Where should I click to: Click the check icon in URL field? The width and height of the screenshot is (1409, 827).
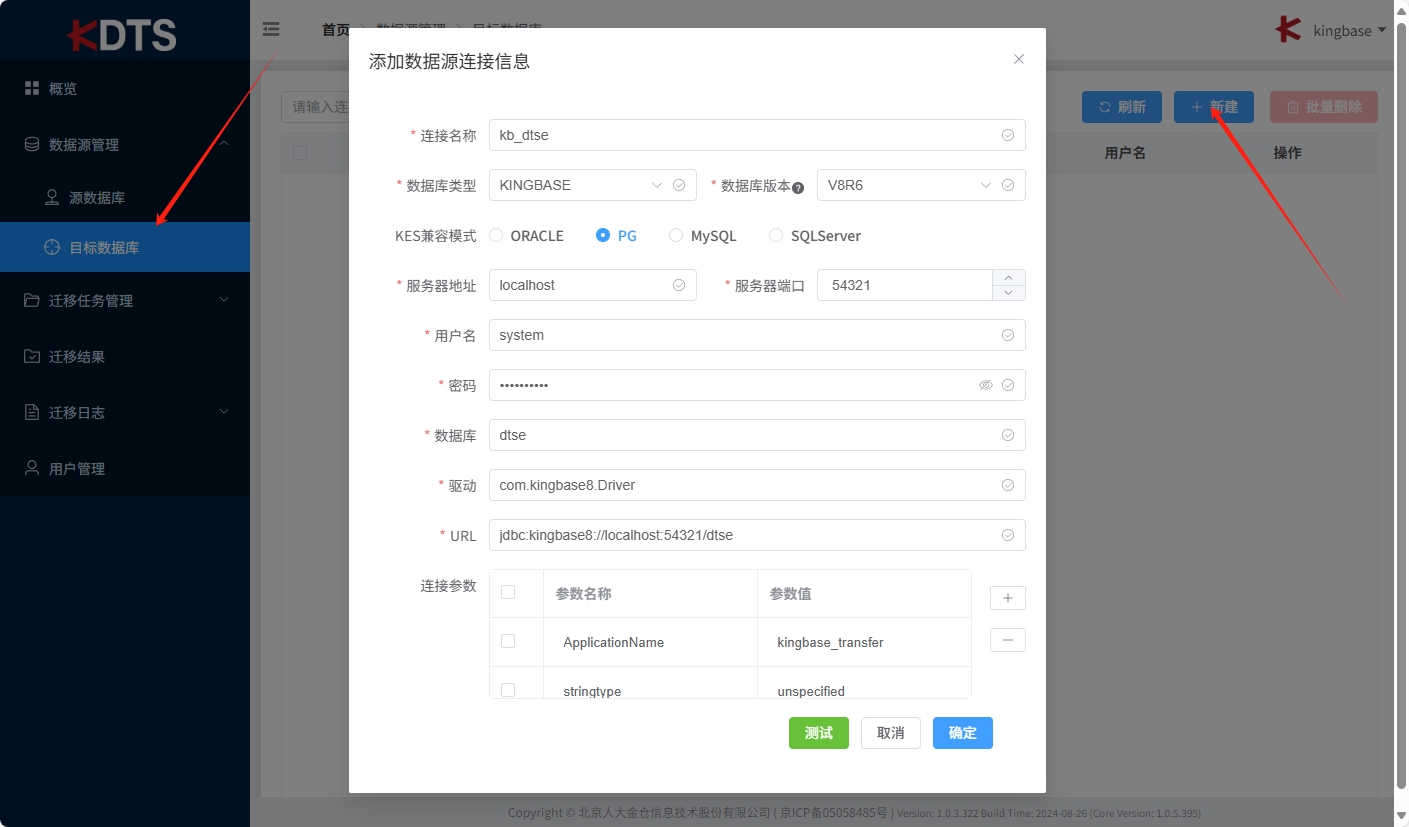click(1008, 535)
